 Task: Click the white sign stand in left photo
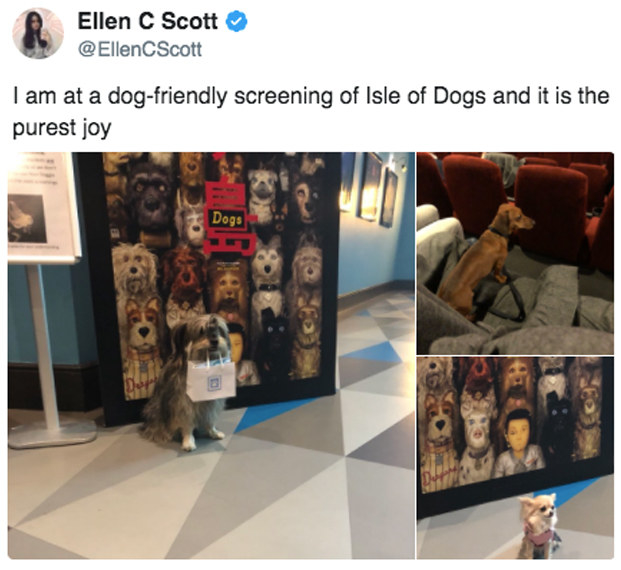click(x=46, y=300)
